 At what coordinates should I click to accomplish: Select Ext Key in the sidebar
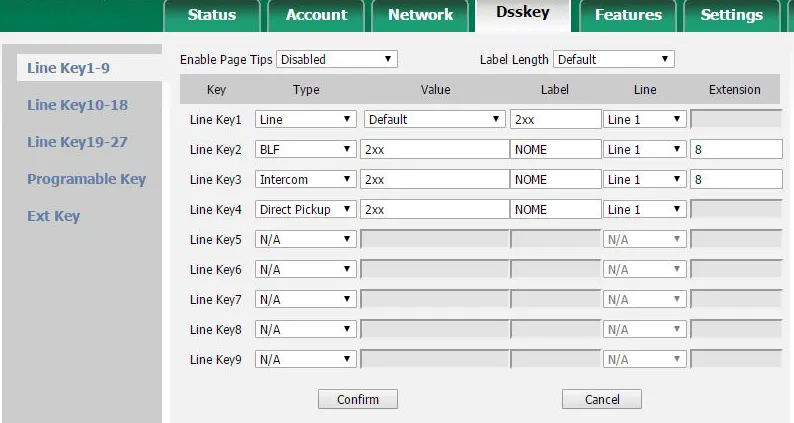click(53, 216)
